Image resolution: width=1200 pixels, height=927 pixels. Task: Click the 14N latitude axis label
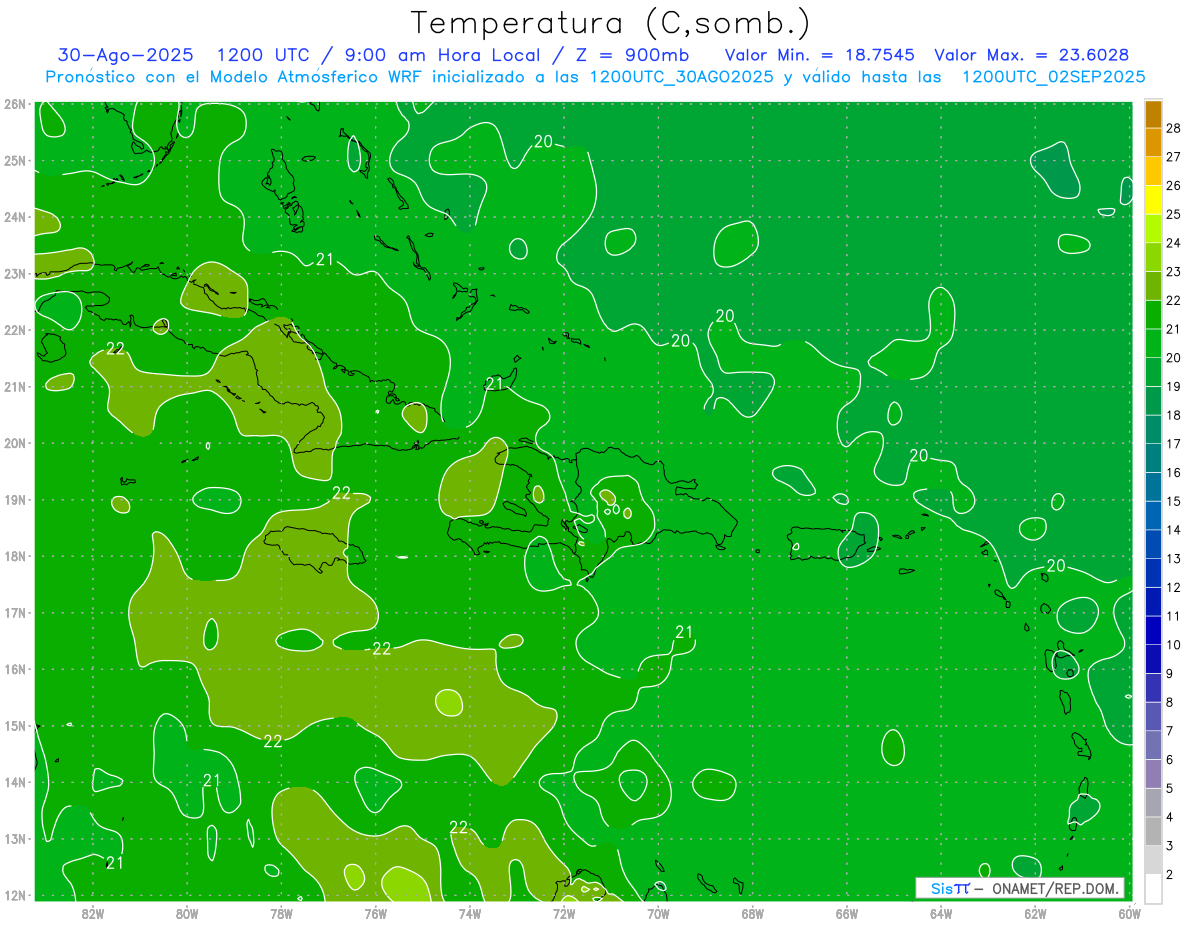(x=14, y=782)
